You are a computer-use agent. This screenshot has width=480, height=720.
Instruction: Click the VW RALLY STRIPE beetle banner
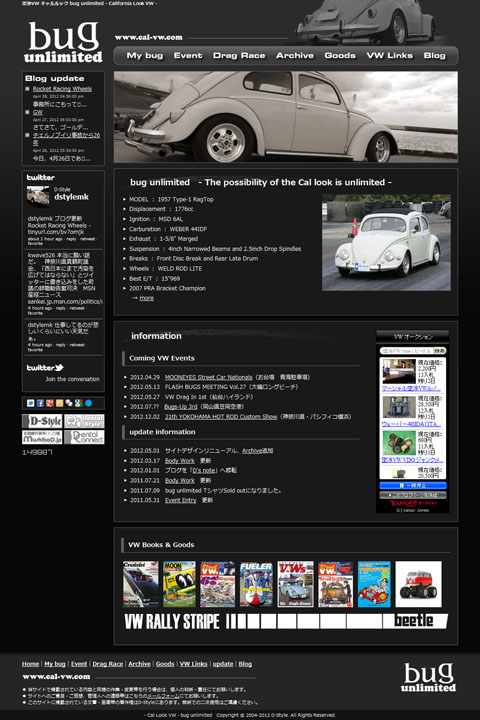coord(286,621)
